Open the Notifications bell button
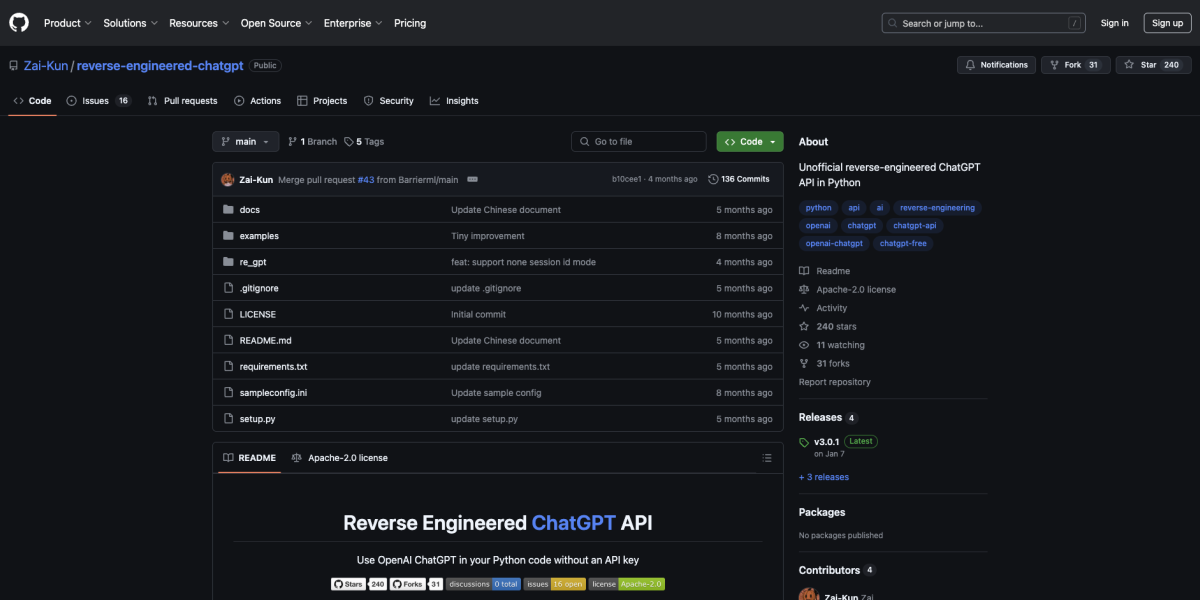The width and height of the screenshot is (1200, 600). click(x=996, y=65)
